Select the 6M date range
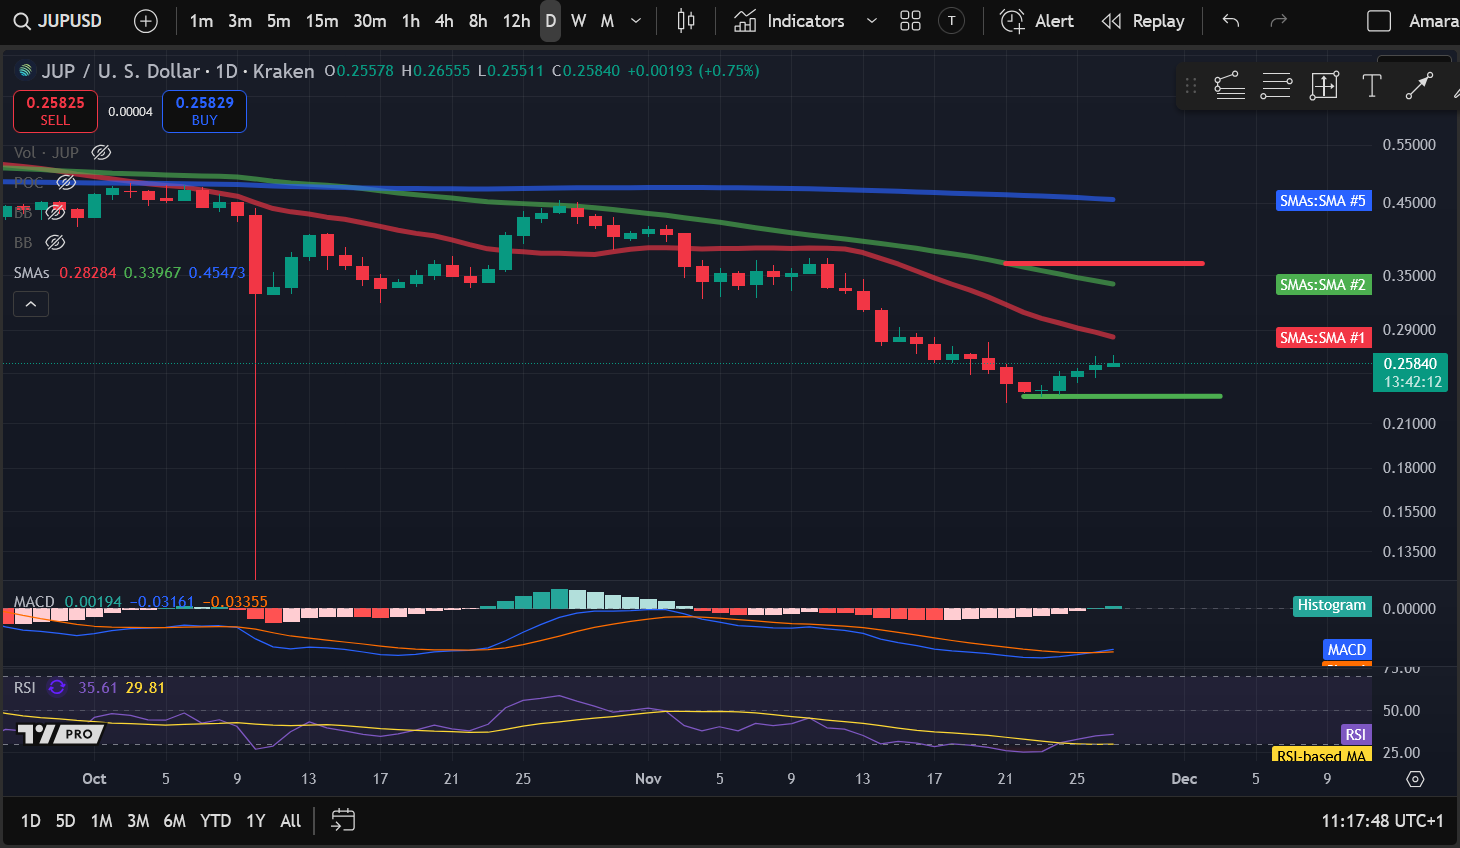The width and height of the screenshot is (1460, 848). (174, 820)
